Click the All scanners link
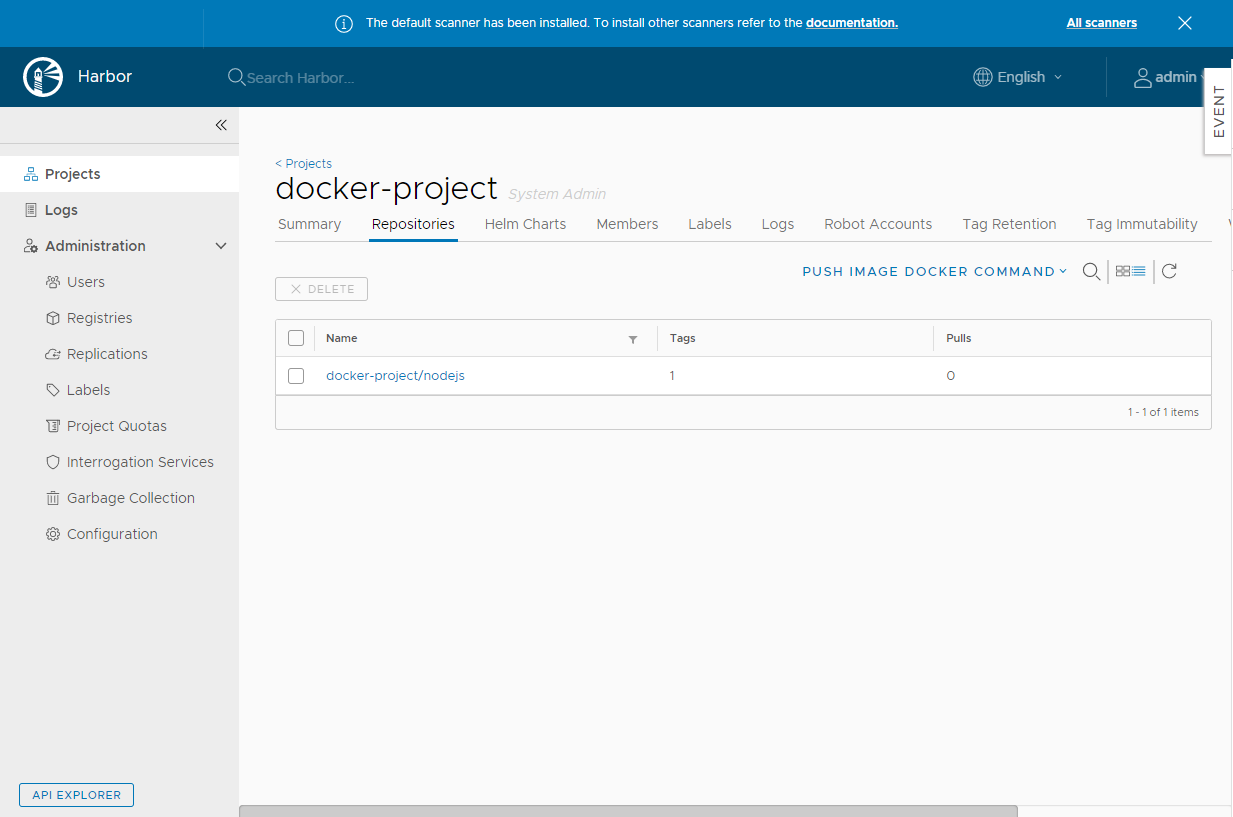The height and width of the screenshot is (817, 1233). [x=1102, y=23]
